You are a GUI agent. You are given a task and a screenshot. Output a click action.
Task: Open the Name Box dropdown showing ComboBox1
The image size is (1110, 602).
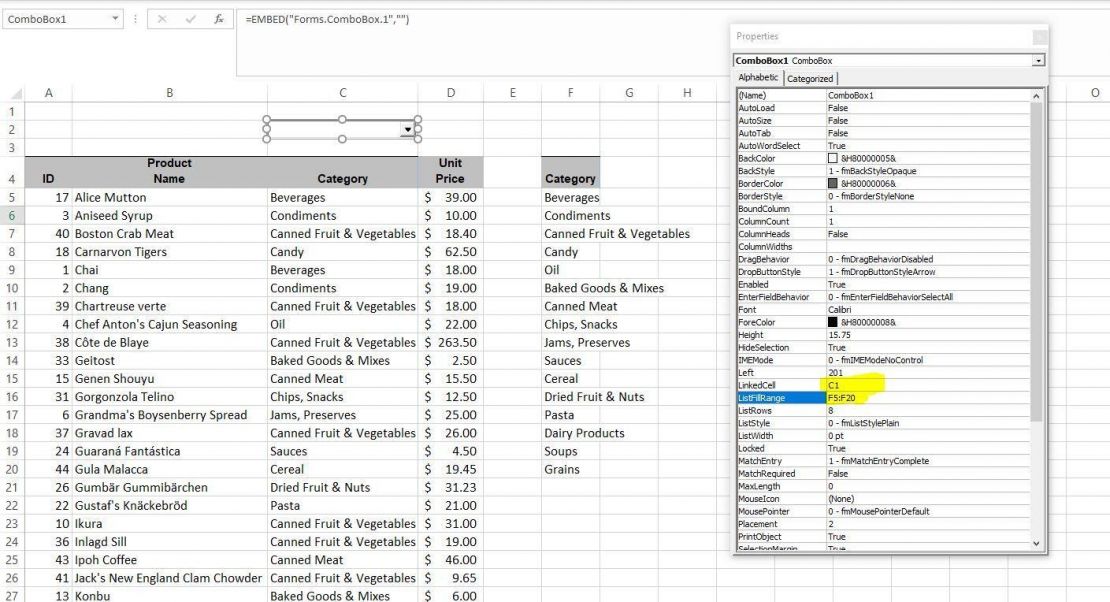(113, 17)
